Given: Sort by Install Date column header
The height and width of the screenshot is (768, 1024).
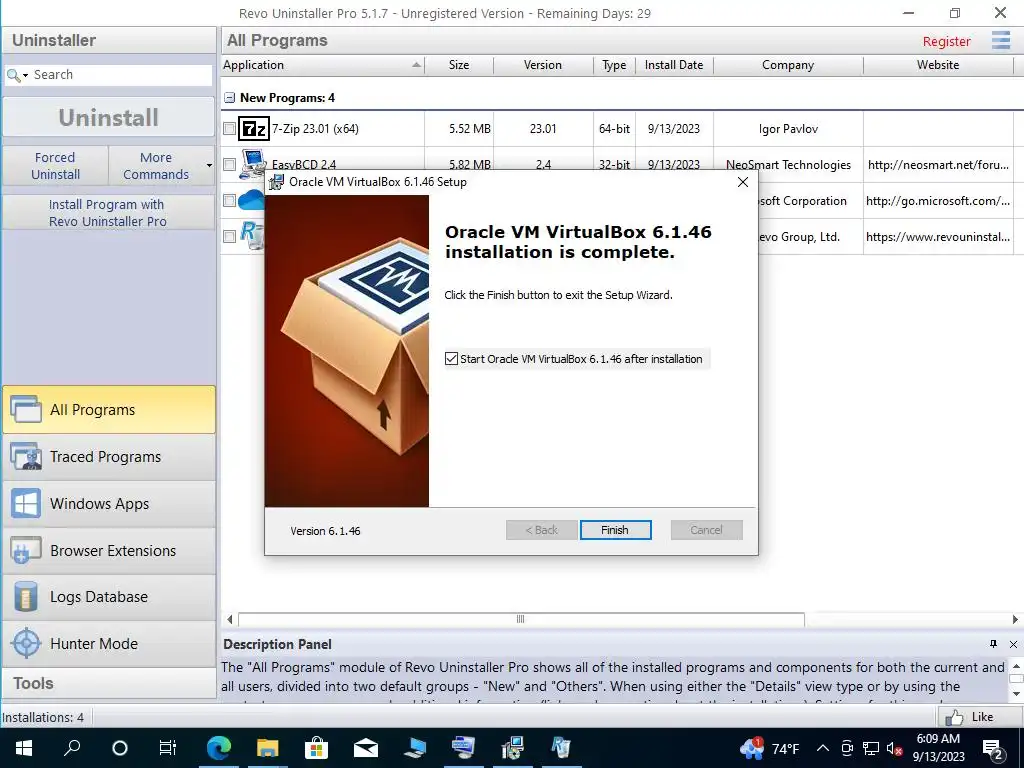Looking at the screenshot, I should [674, 65].
